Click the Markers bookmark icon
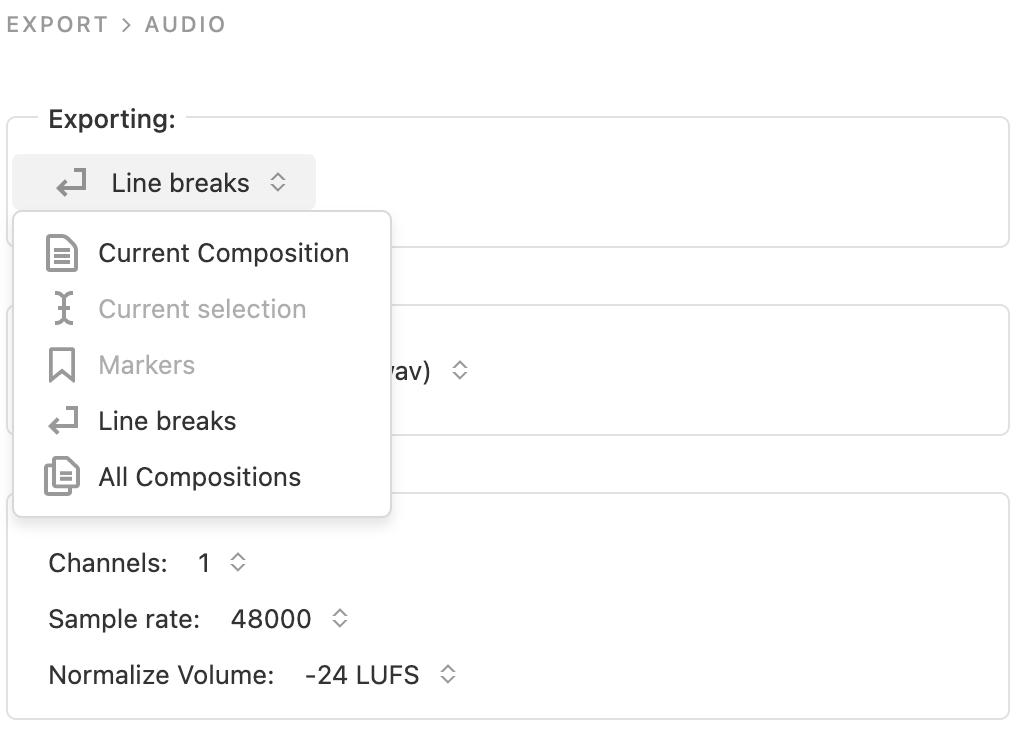 click(62, 364)
